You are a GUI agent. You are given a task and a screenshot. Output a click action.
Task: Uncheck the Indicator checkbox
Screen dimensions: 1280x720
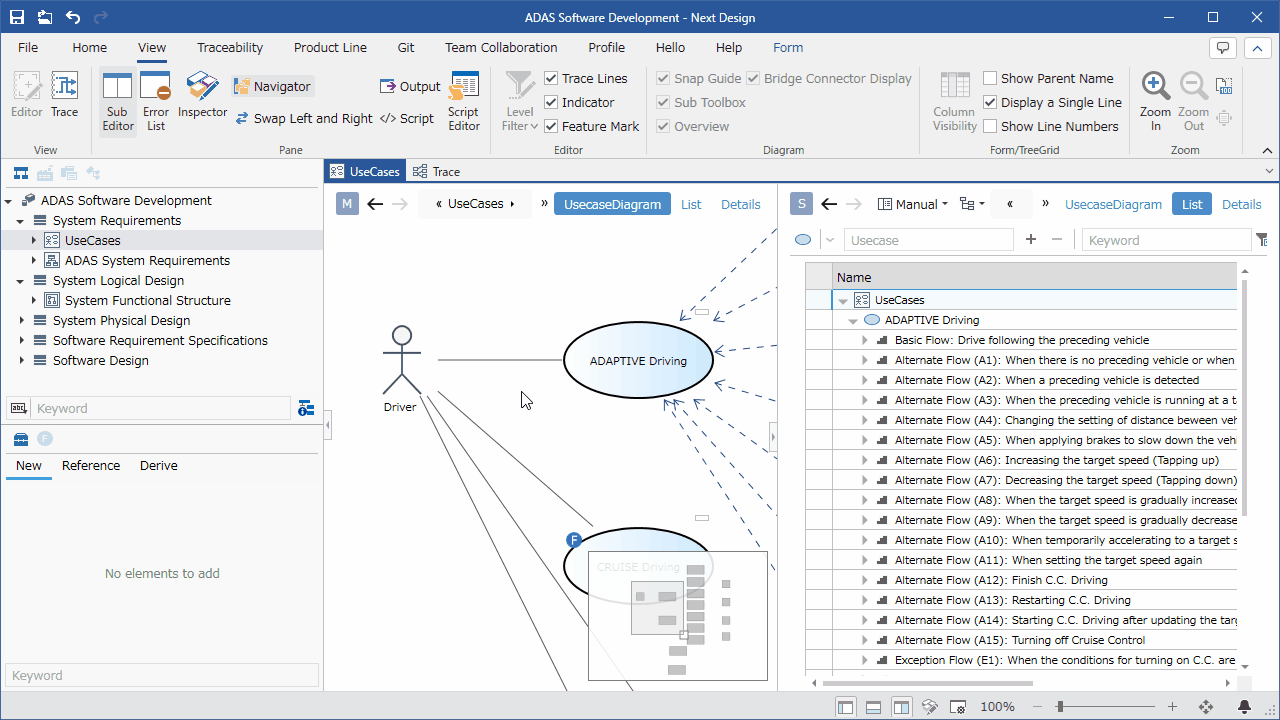(x=551, y=102)
